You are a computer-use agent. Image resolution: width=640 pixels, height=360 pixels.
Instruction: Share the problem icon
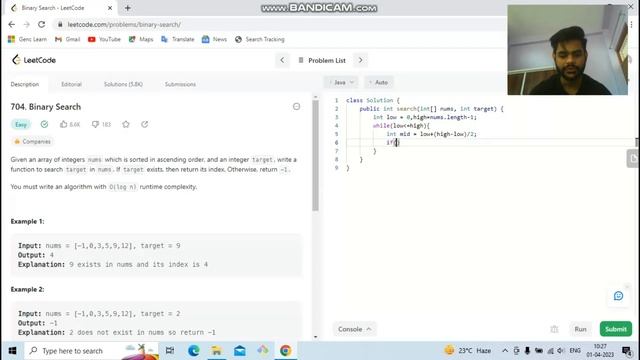[x=144, y=124]
